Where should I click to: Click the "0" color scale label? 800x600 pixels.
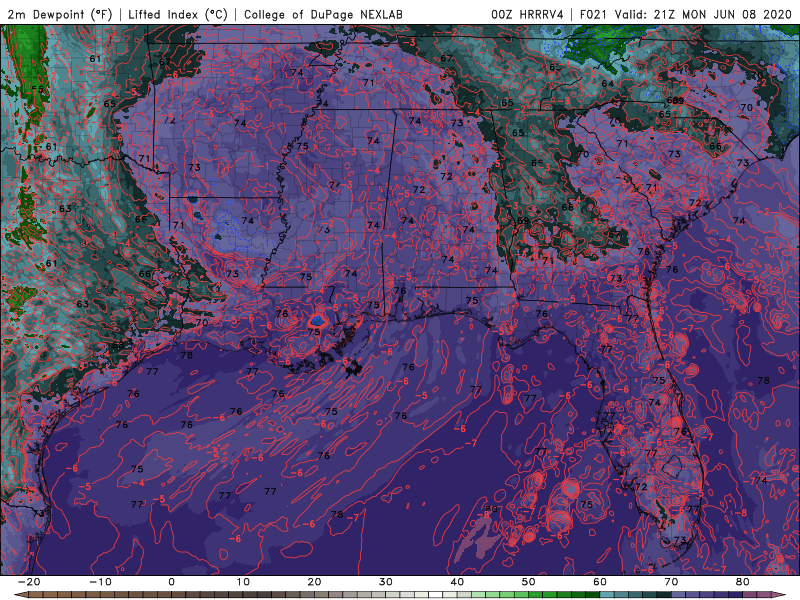[x=171, y=582]
